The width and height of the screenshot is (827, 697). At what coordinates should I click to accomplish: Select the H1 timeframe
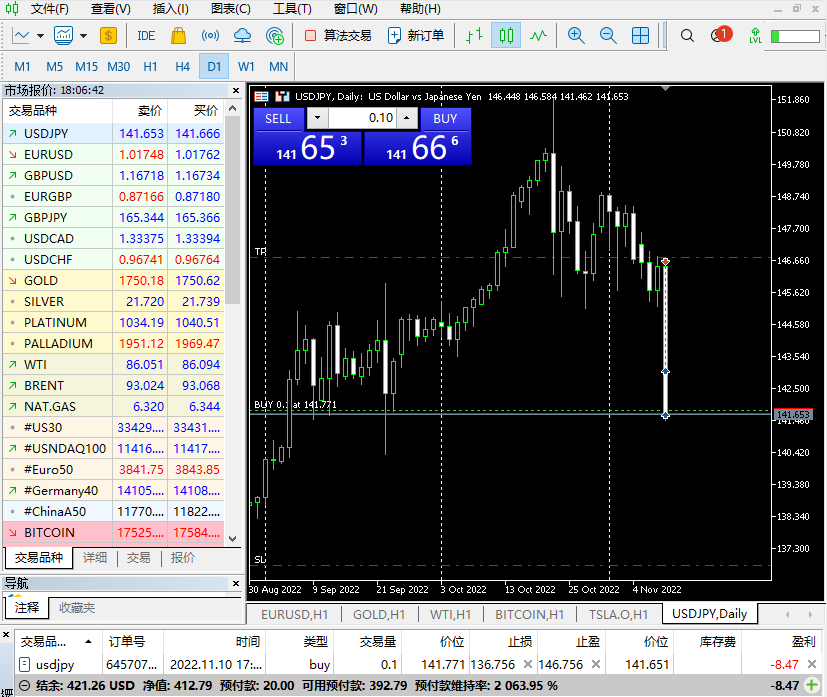click(x=150, y=67)
